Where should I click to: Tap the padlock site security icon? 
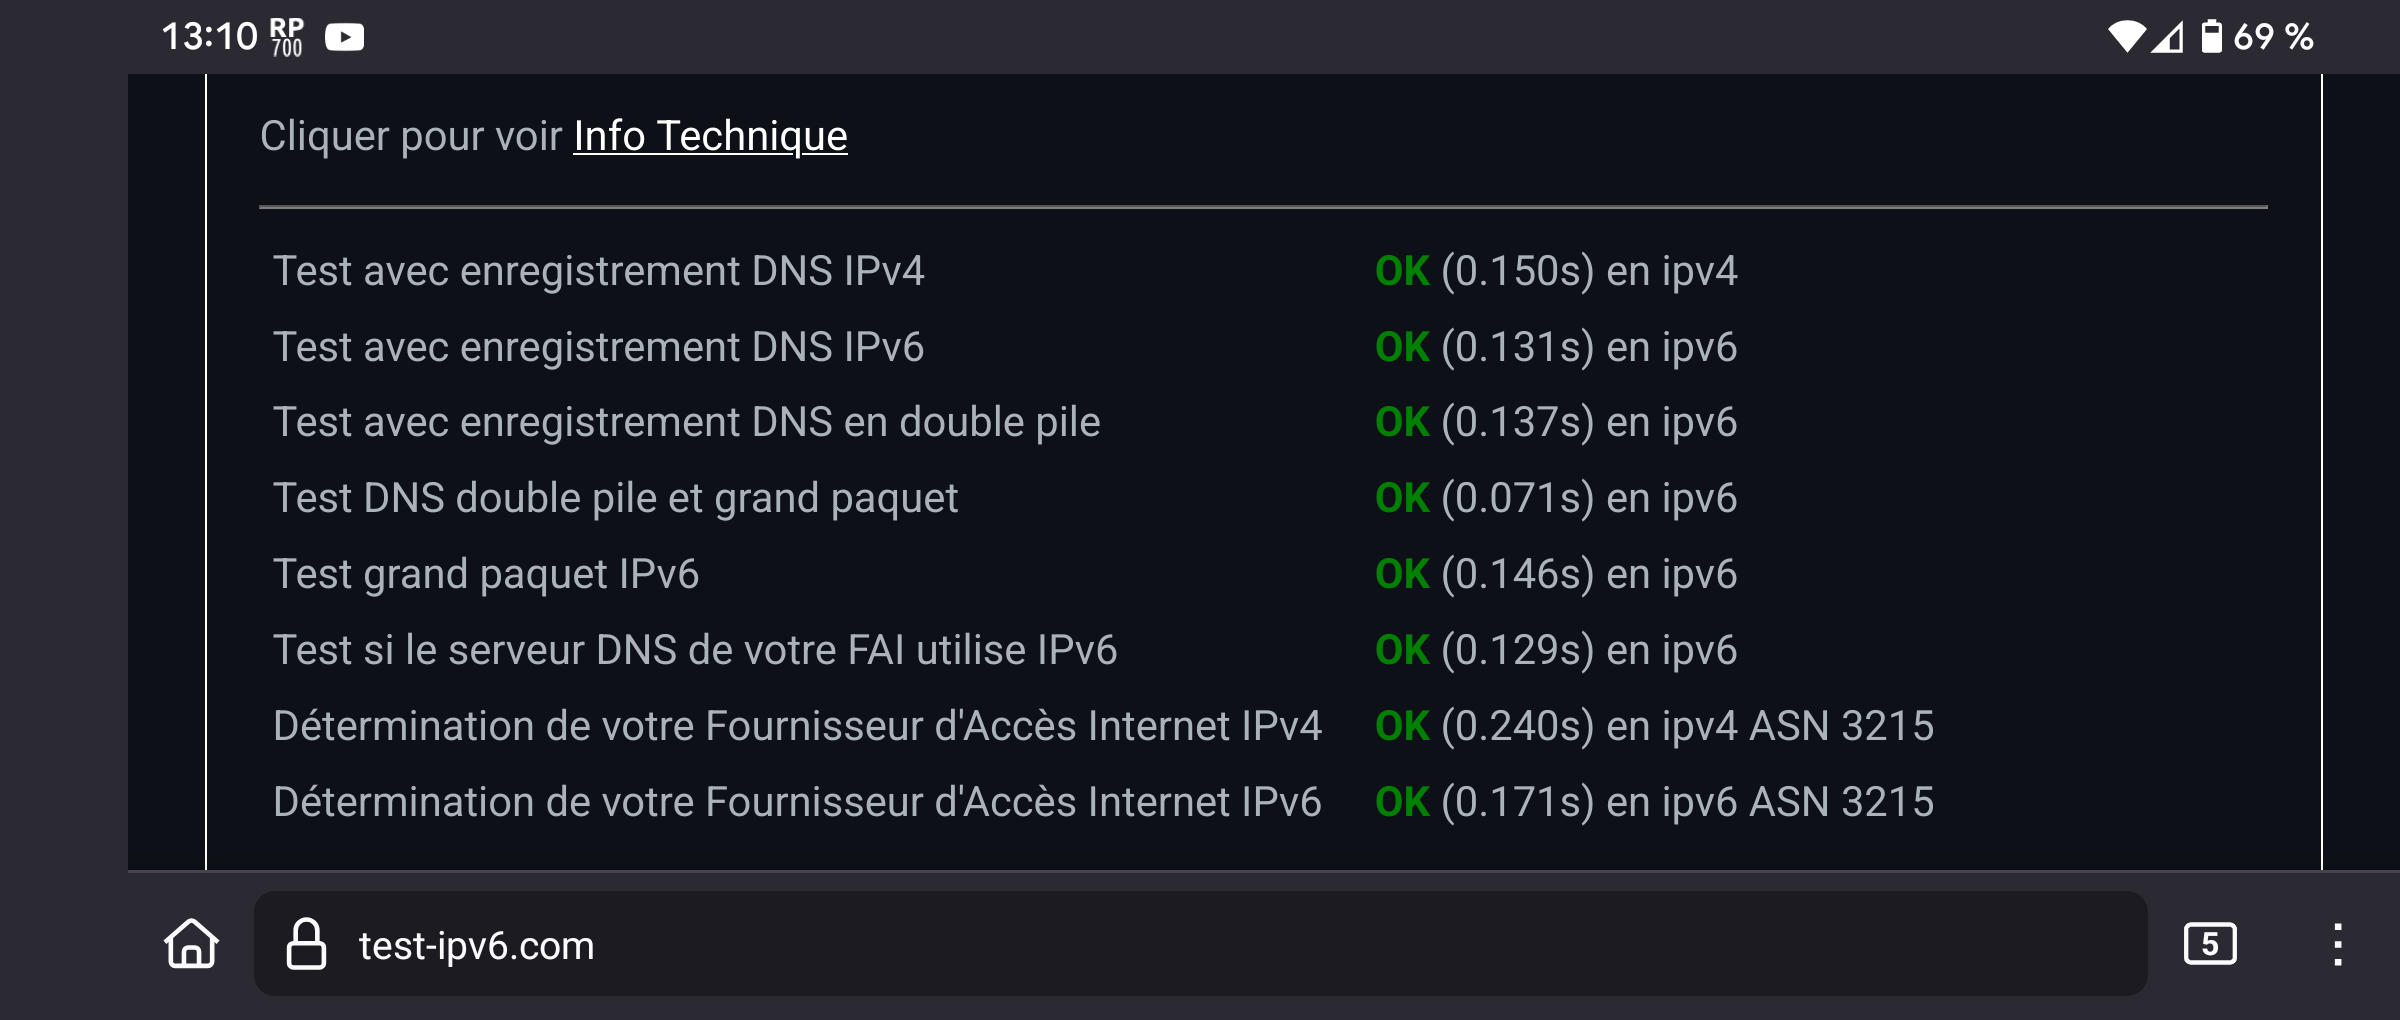pos(306,944)
